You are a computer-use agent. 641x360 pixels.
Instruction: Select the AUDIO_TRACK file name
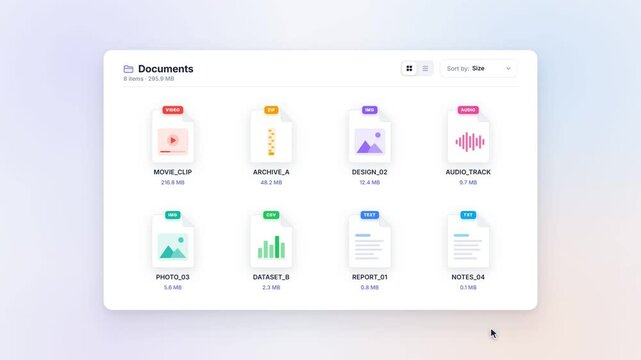coord(468,172)
